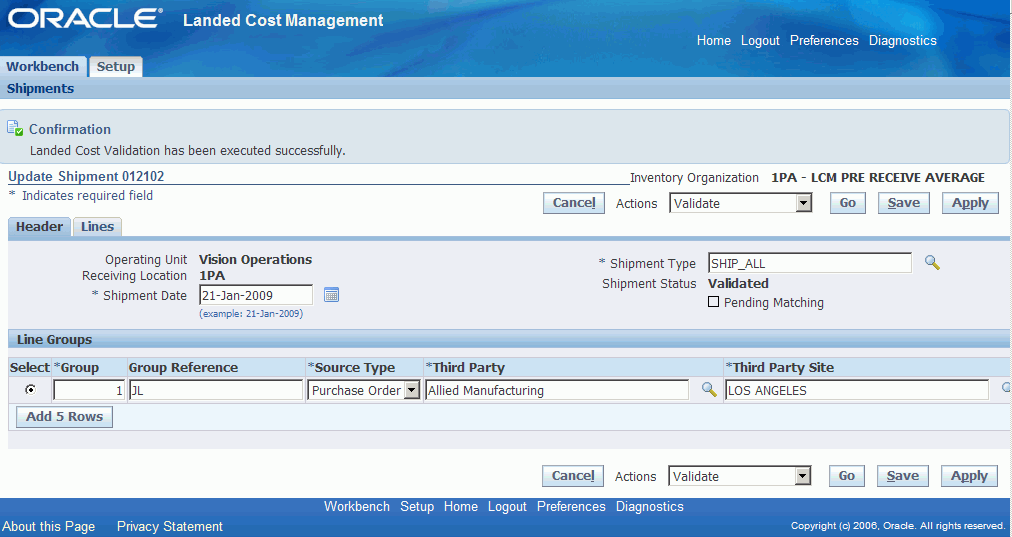Open the Home link in header

[x=713, y=41]
